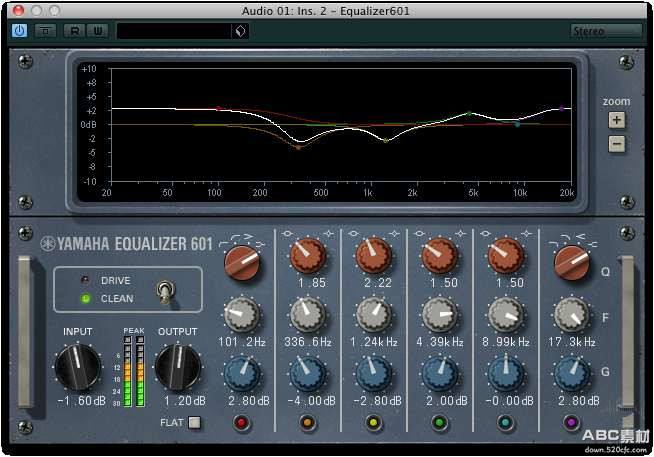Toggle the green band 4 enable LED
Image resolution: width=654 pixels, height=457 pixels.
coord(439,423)
